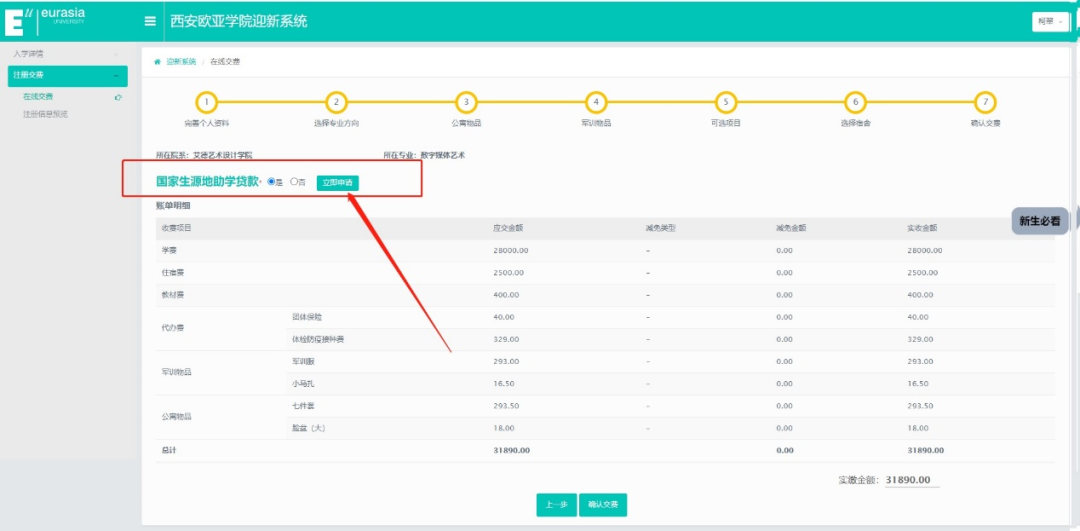Image resolution: width=1080 pixels, height=531 pixels.
Task: Select step 4 circle 军训物品
Action: tap(596, 102)
